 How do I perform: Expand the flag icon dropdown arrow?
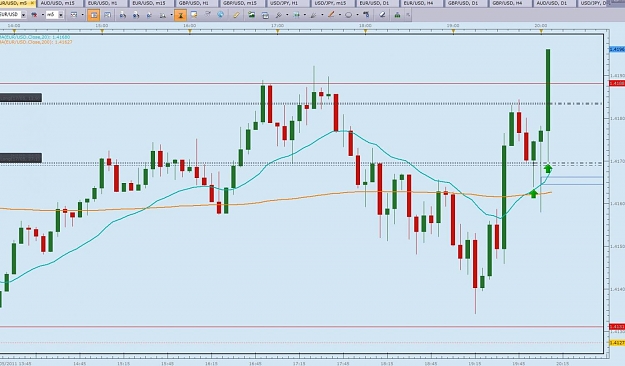(42, 15)
